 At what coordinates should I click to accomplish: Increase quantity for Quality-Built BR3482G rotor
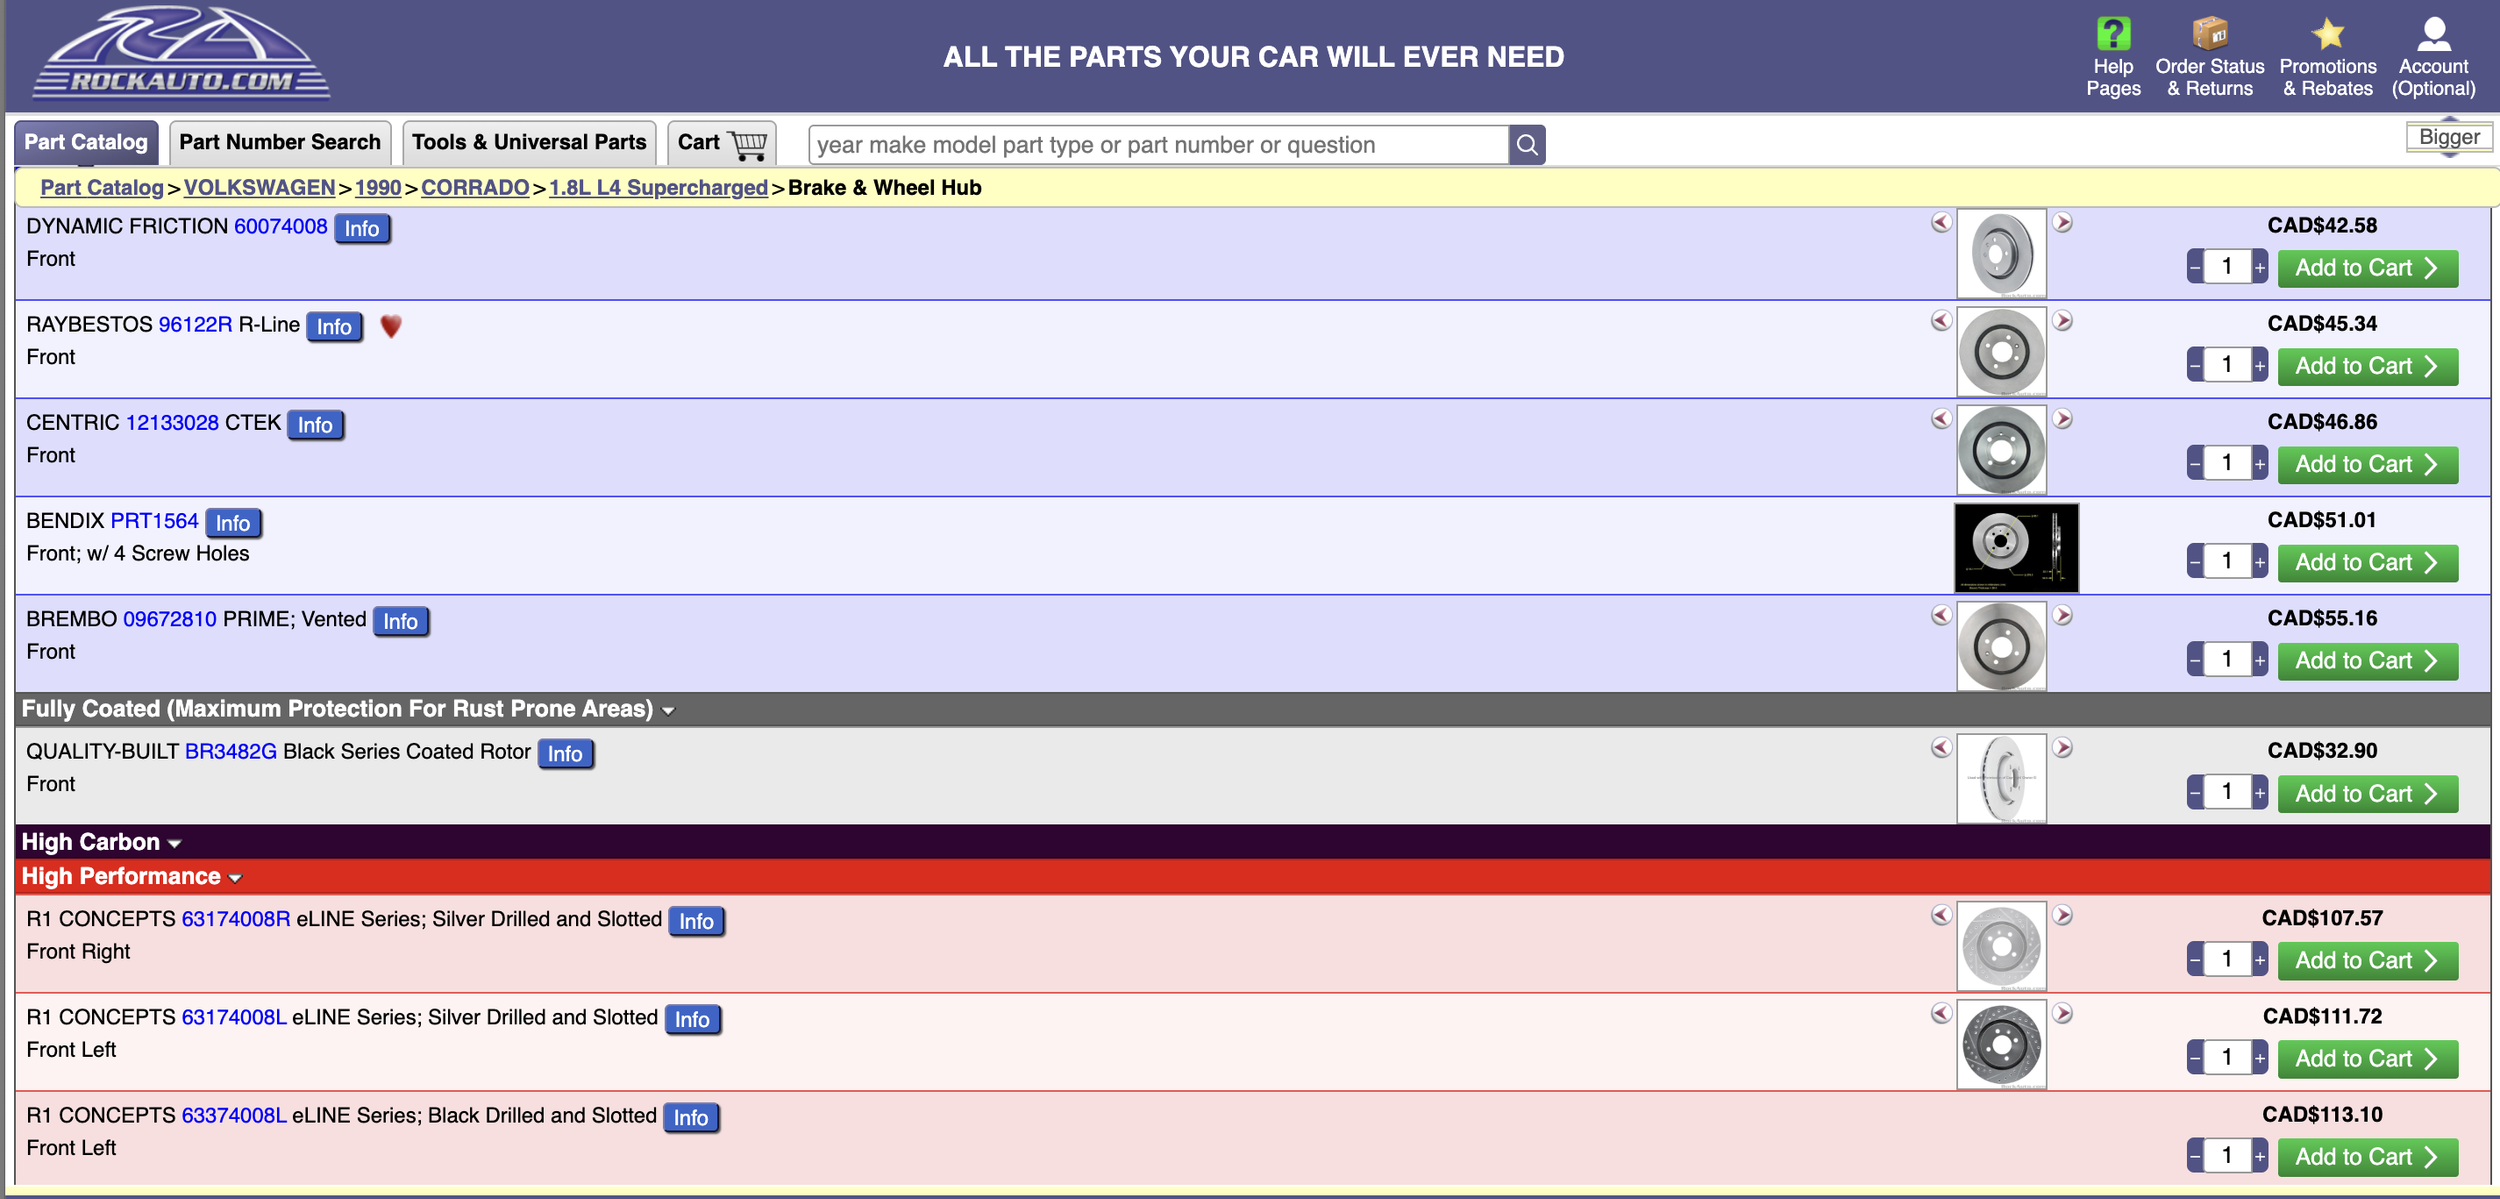tap(2259, 794)
